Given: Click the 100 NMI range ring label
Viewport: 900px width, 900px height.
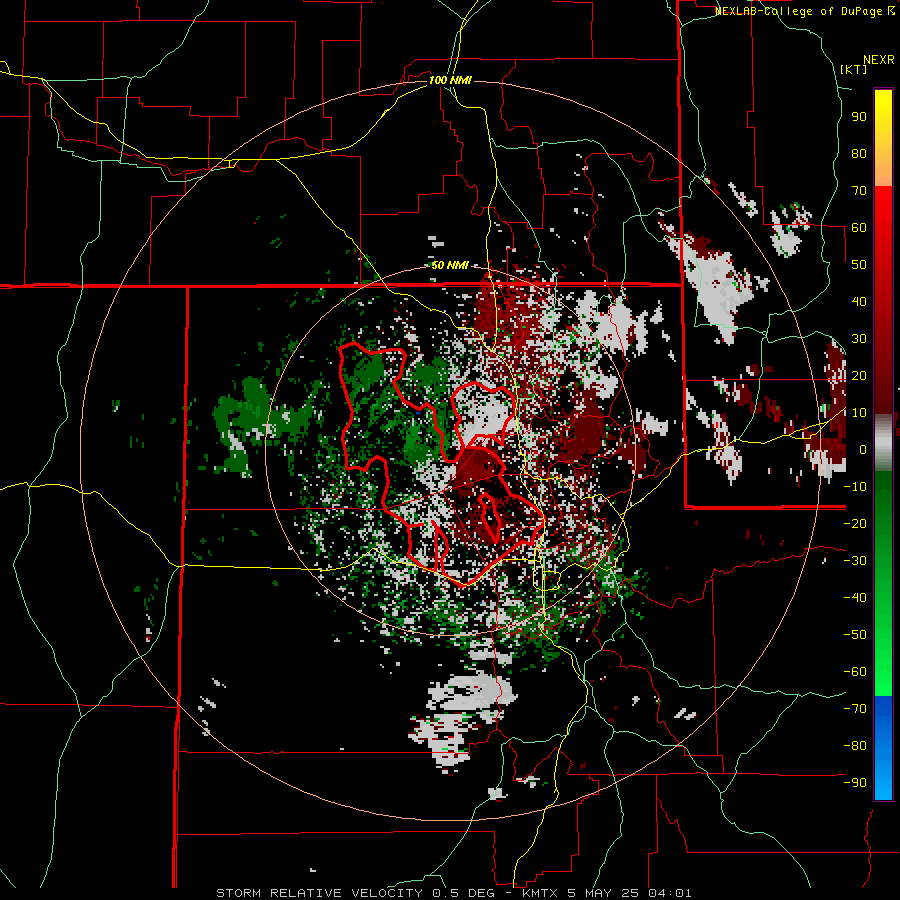Looking at the screenshot, I should [450, 80].
